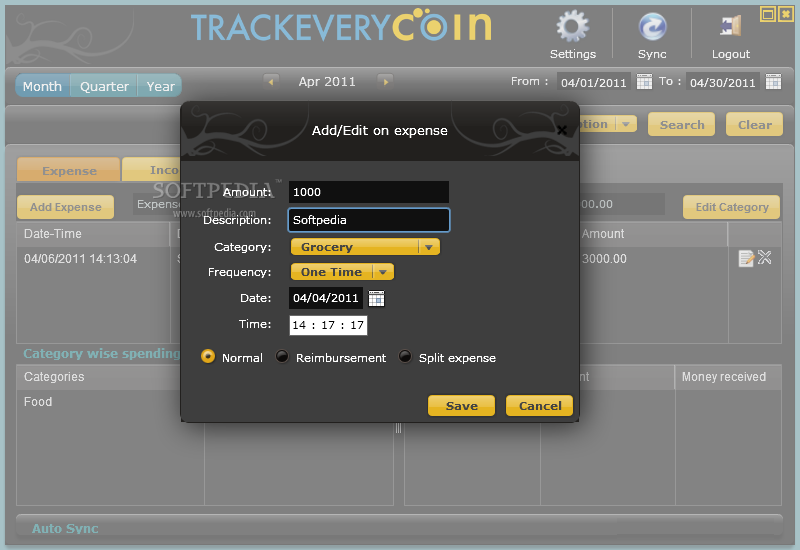
Task: Click the Auto Sync panel header
Action: point(399,528)
